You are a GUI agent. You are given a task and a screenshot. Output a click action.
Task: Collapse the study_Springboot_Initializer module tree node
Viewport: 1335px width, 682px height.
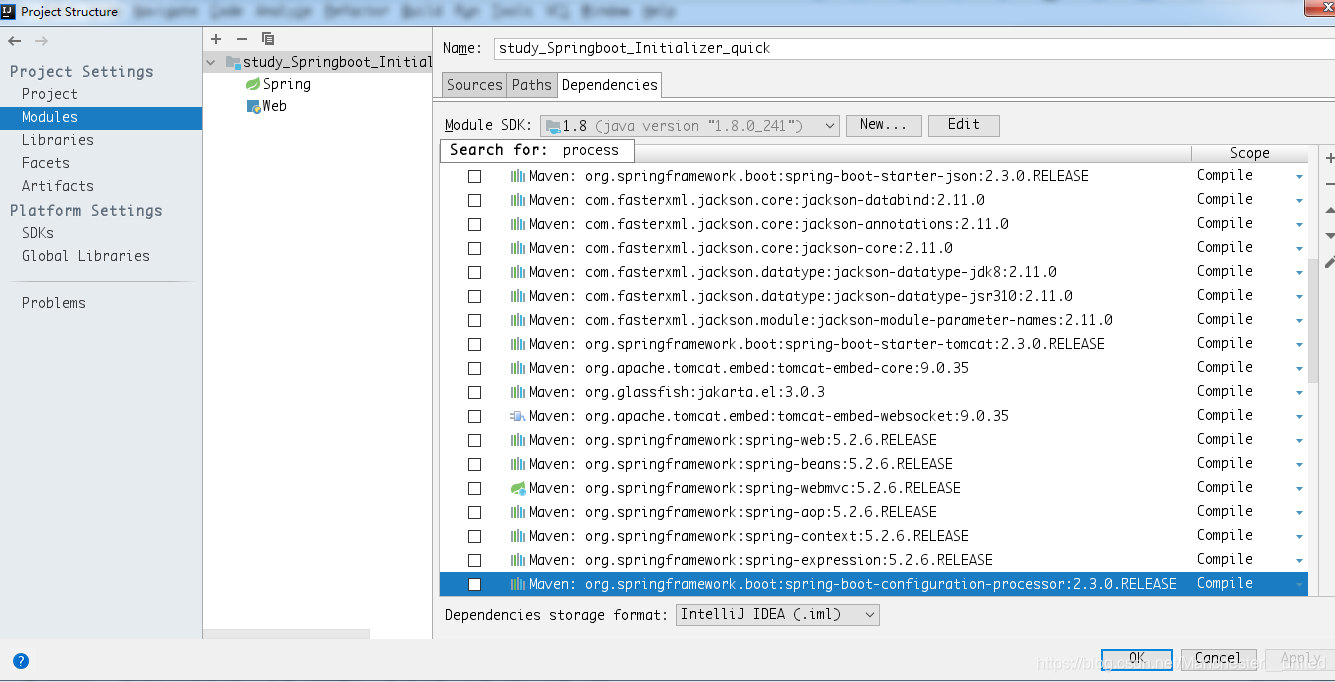(211, 62)
